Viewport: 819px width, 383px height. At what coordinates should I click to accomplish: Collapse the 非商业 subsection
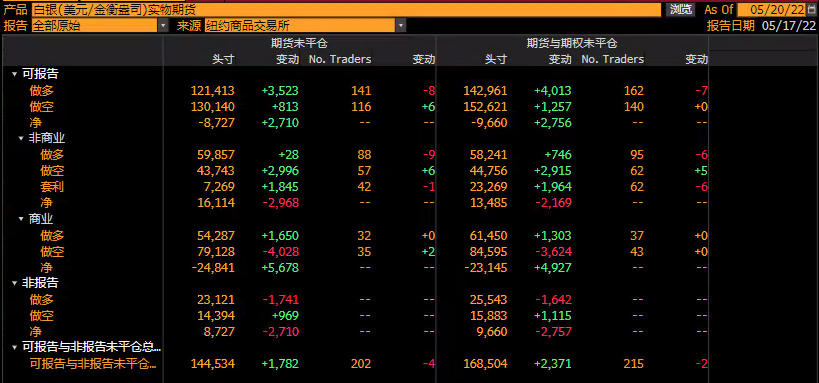pyautogui.click(x=21, y=138)
